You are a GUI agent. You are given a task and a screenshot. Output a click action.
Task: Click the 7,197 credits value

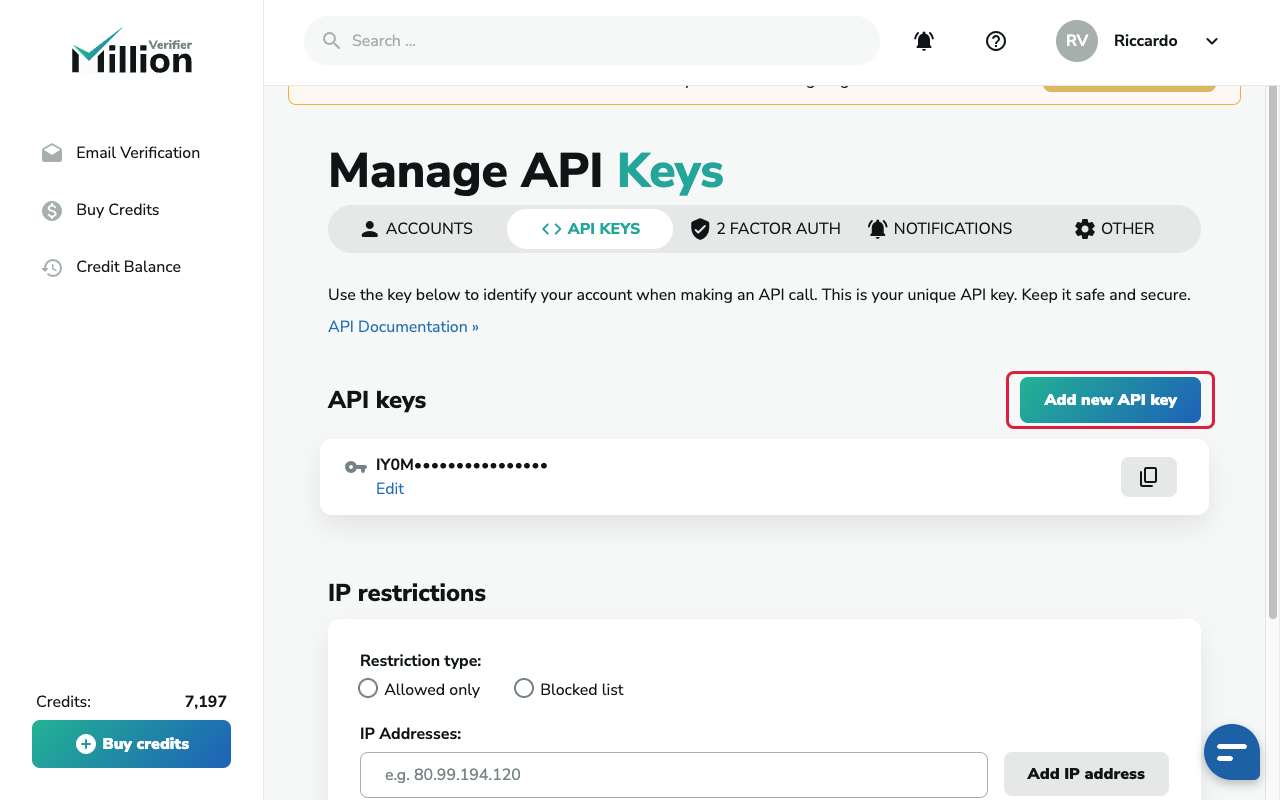tap(206, 702)
